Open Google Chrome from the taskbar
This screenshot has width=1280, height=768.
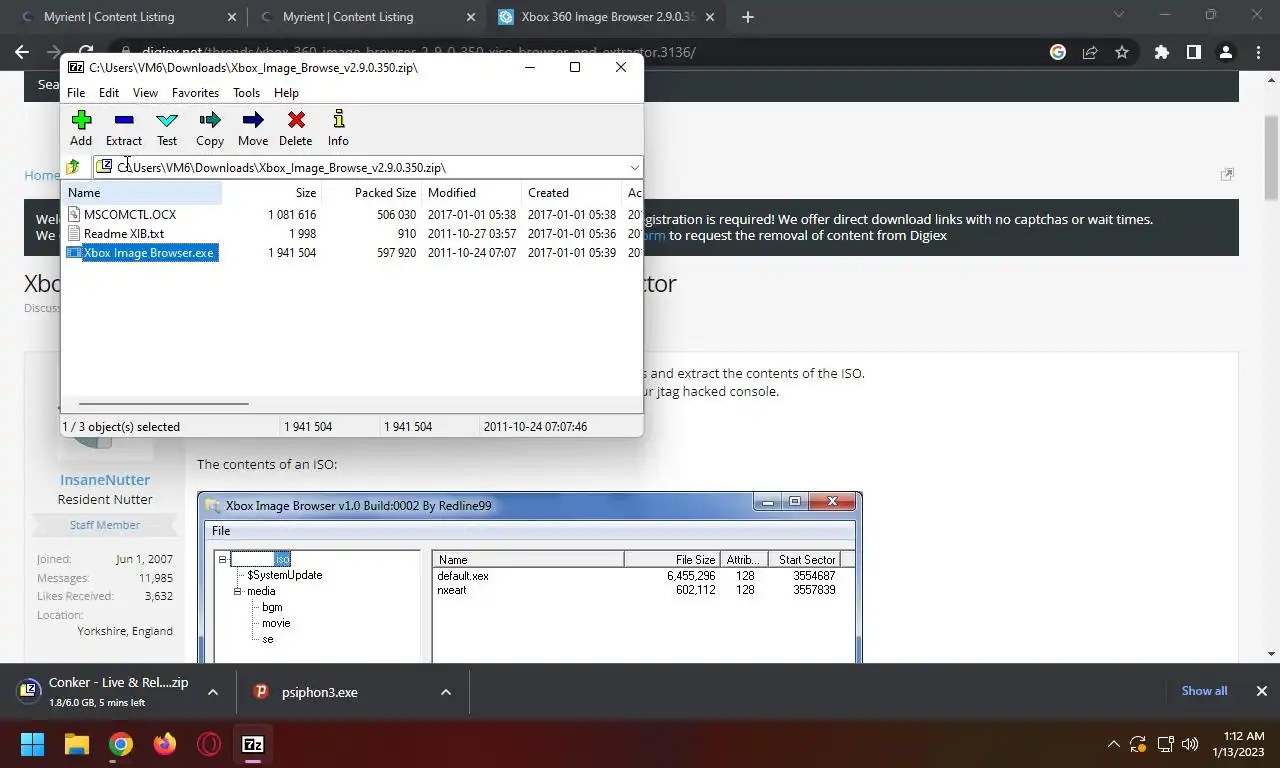[121, 744]
